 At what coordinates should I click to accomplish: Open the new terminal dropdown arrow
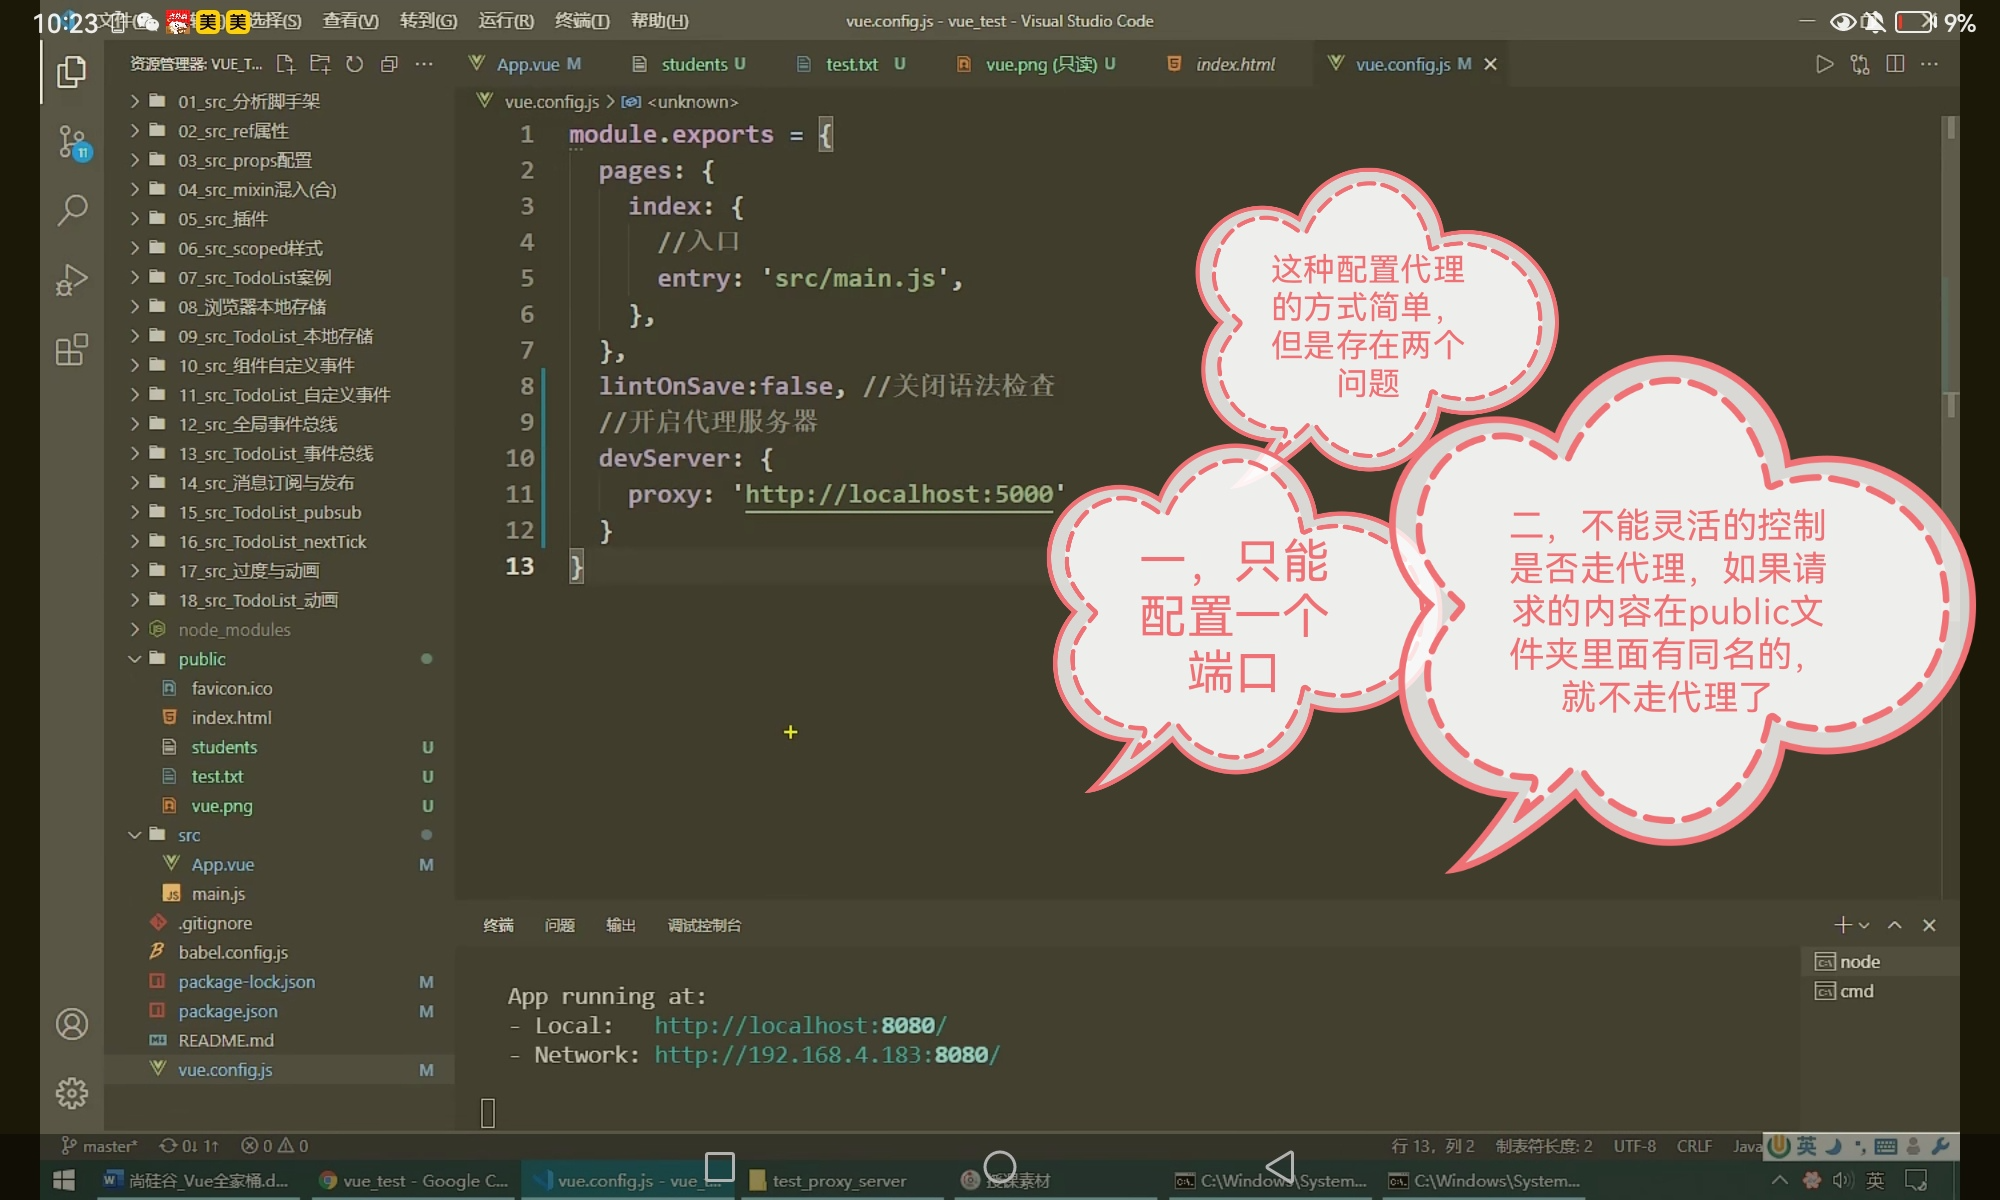[1864, 925]
